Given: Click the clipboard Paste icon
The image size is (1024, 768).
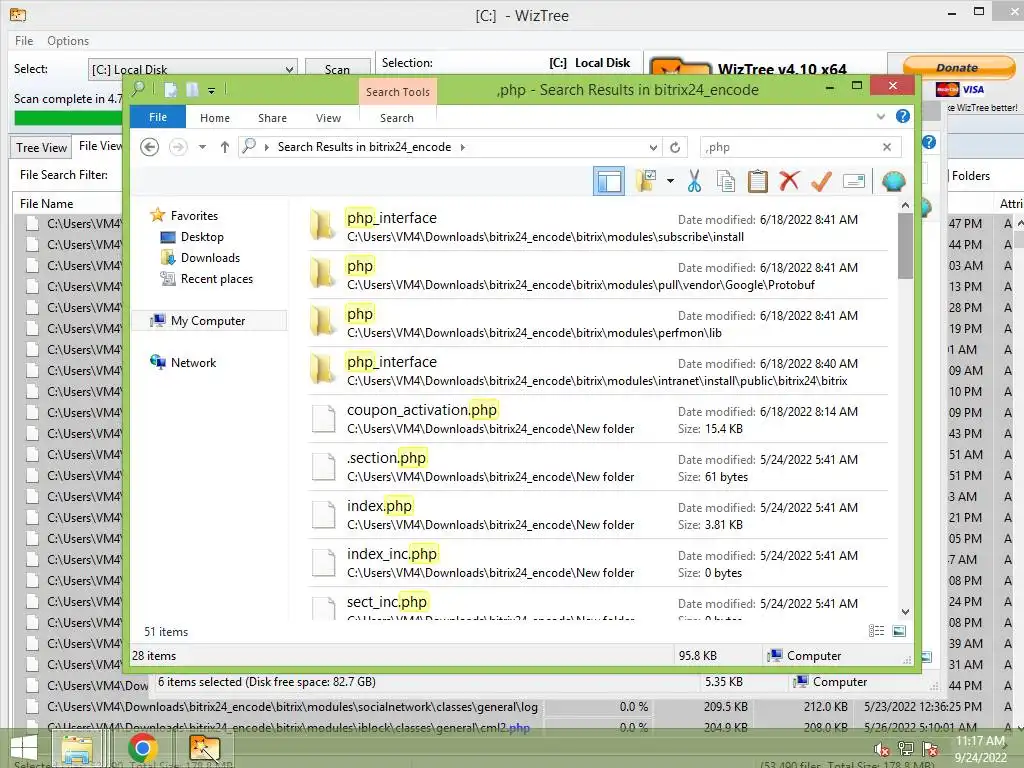Looking at the screenshot, I should point(758,181).
